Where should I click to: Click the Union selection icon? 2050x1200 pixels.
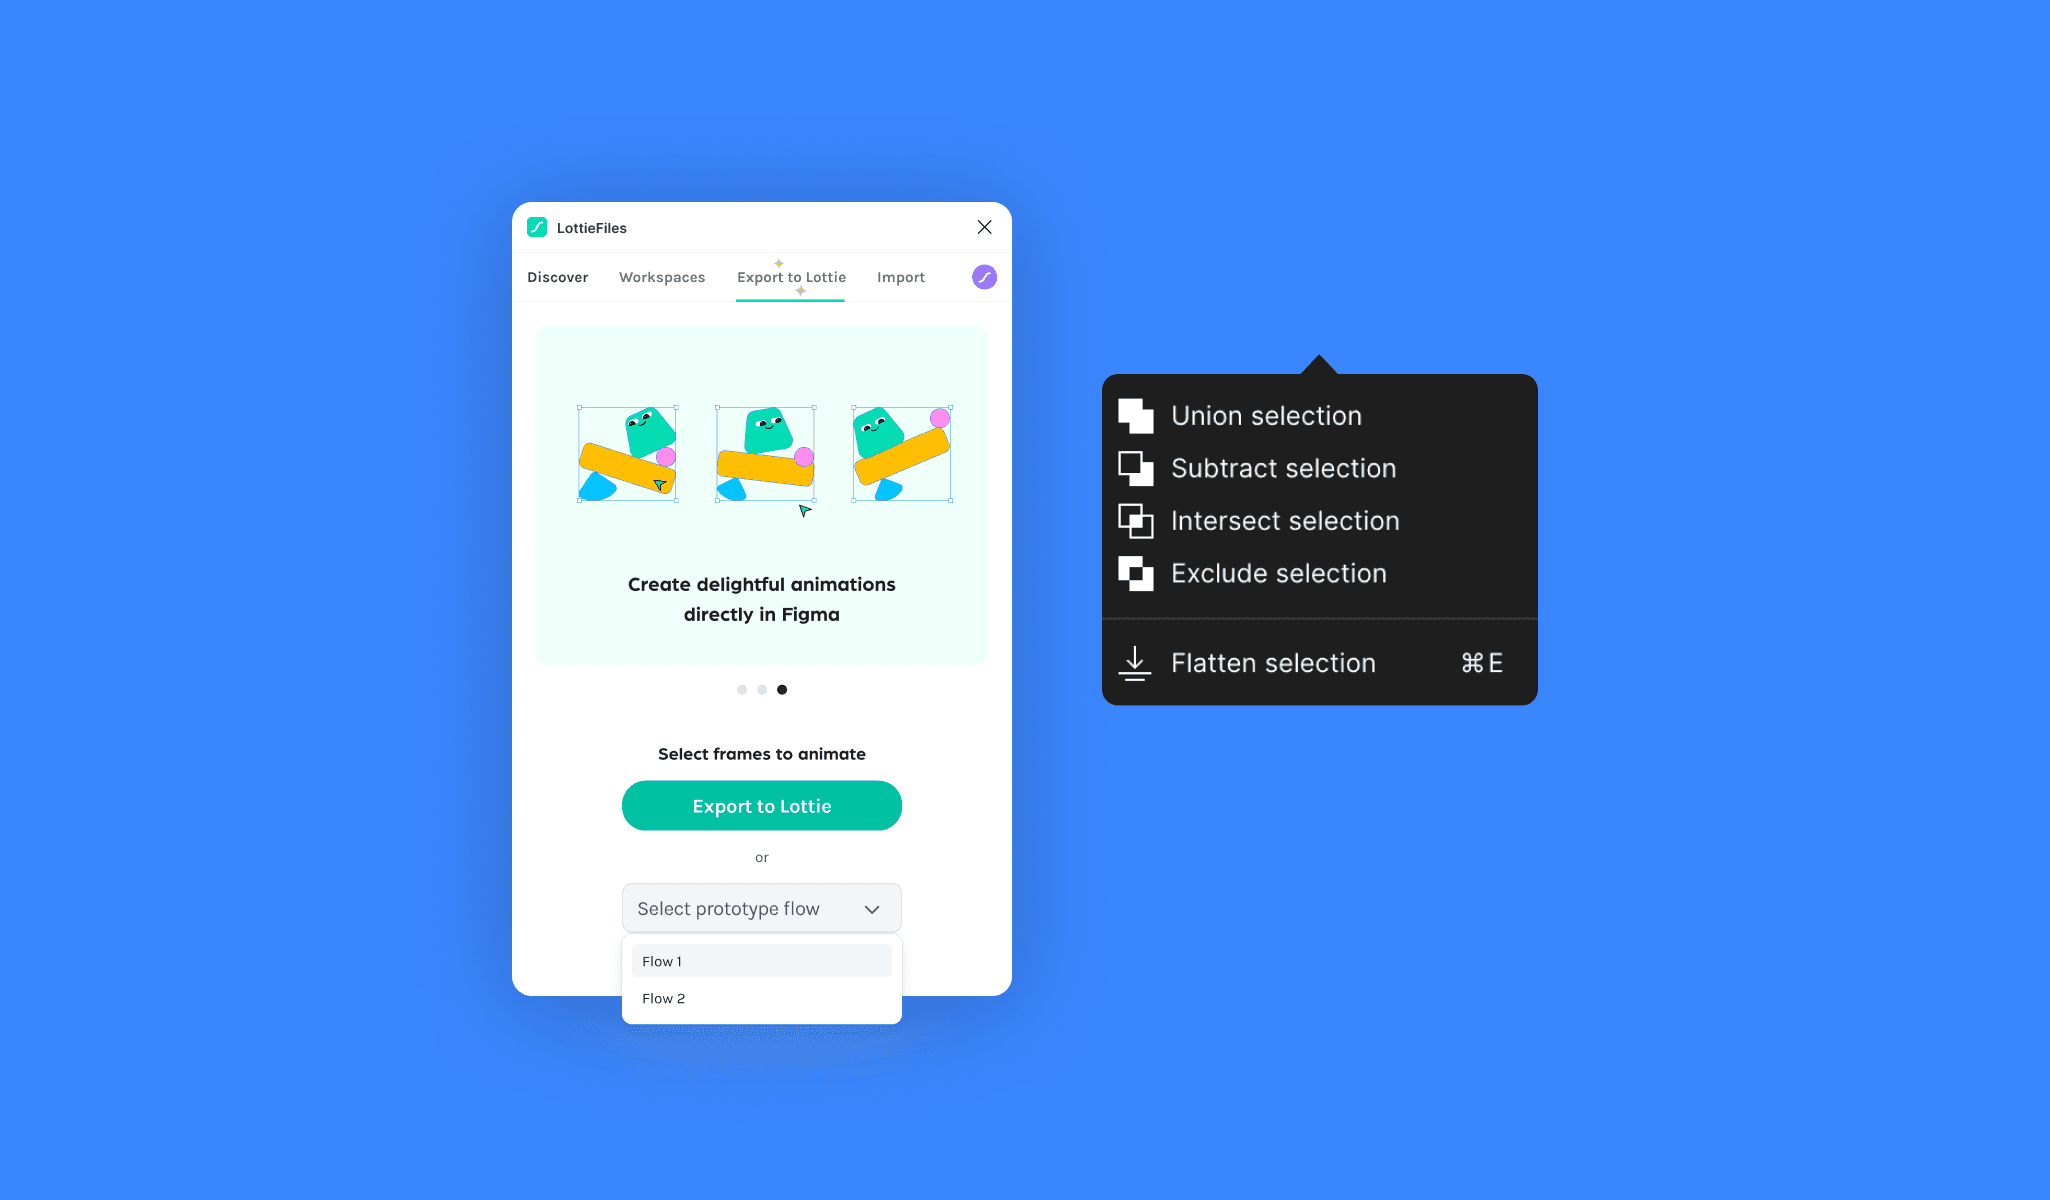pyautogui.click(x=1136, y=416)
